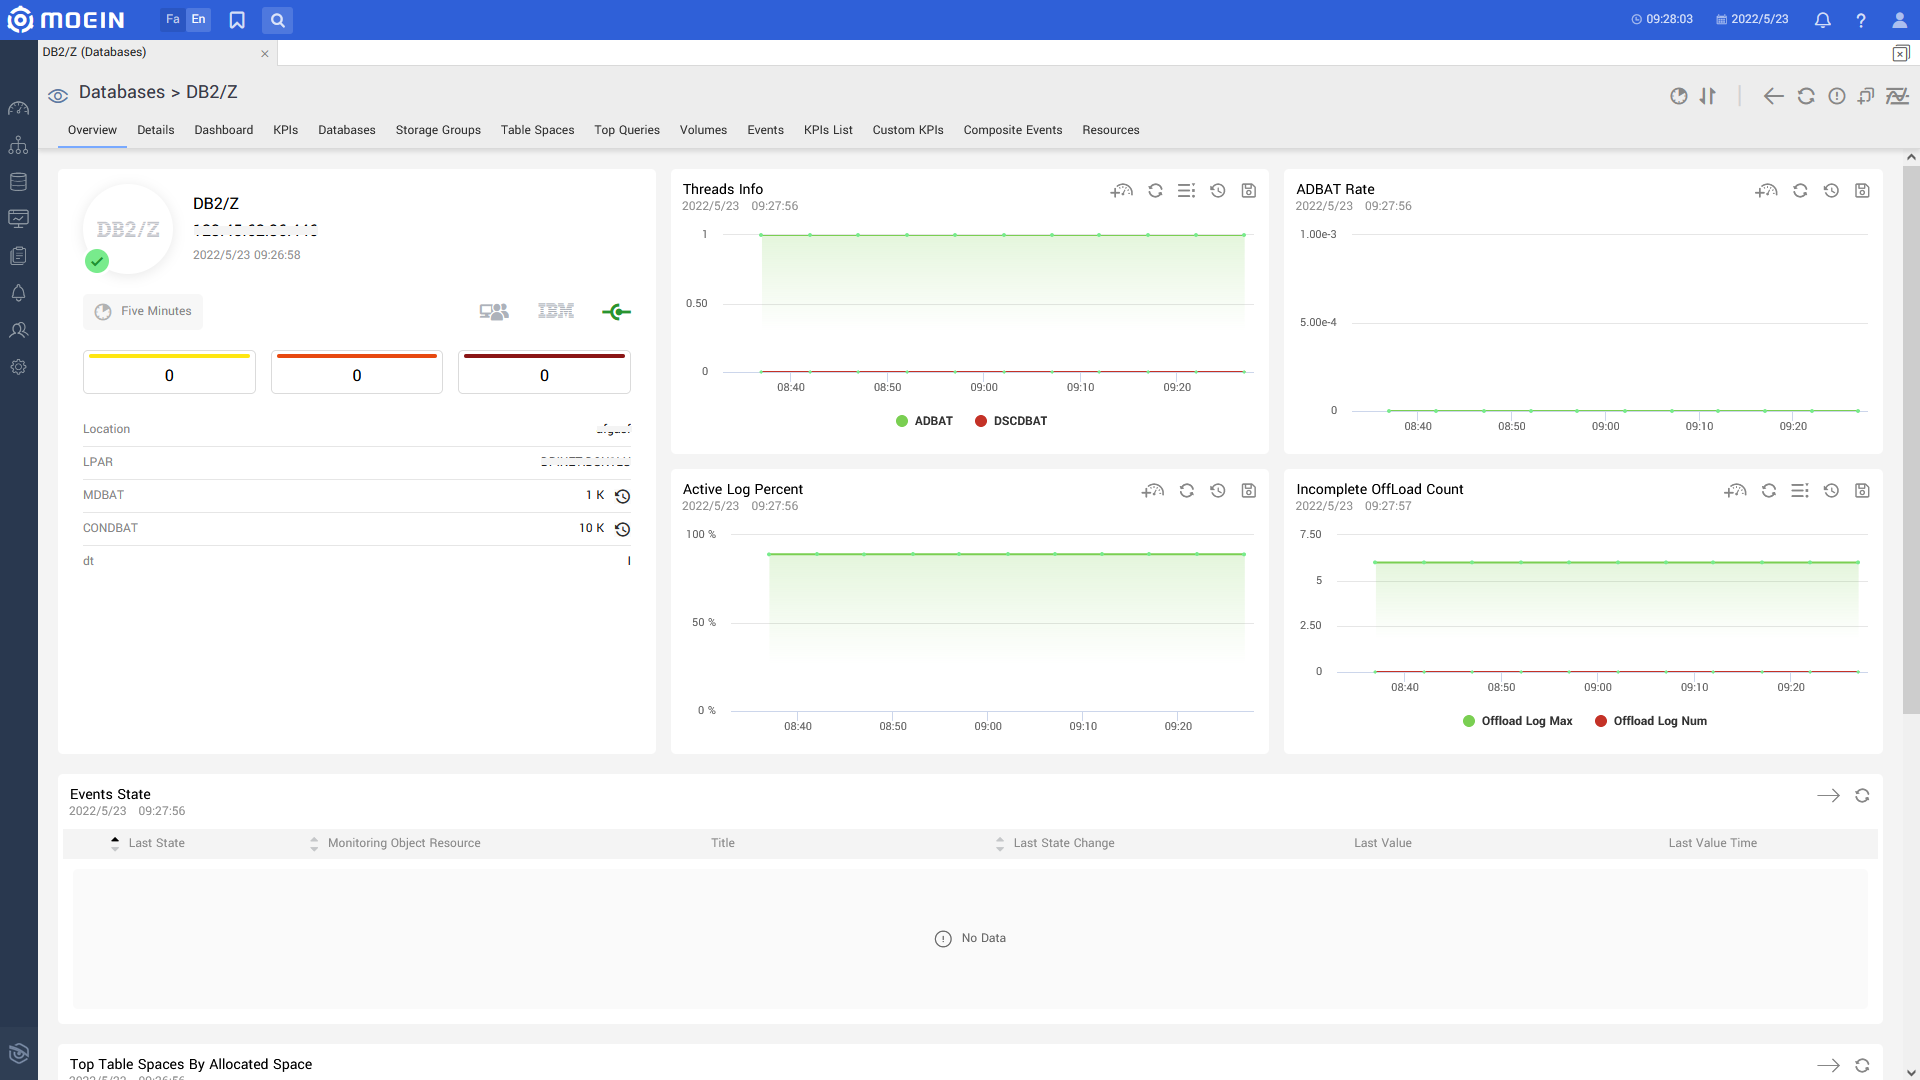The height and width of the screenshot is (1080, 1920).
Task: Toggle Offload Log Max legend series
Action: tap(1517, 721)
